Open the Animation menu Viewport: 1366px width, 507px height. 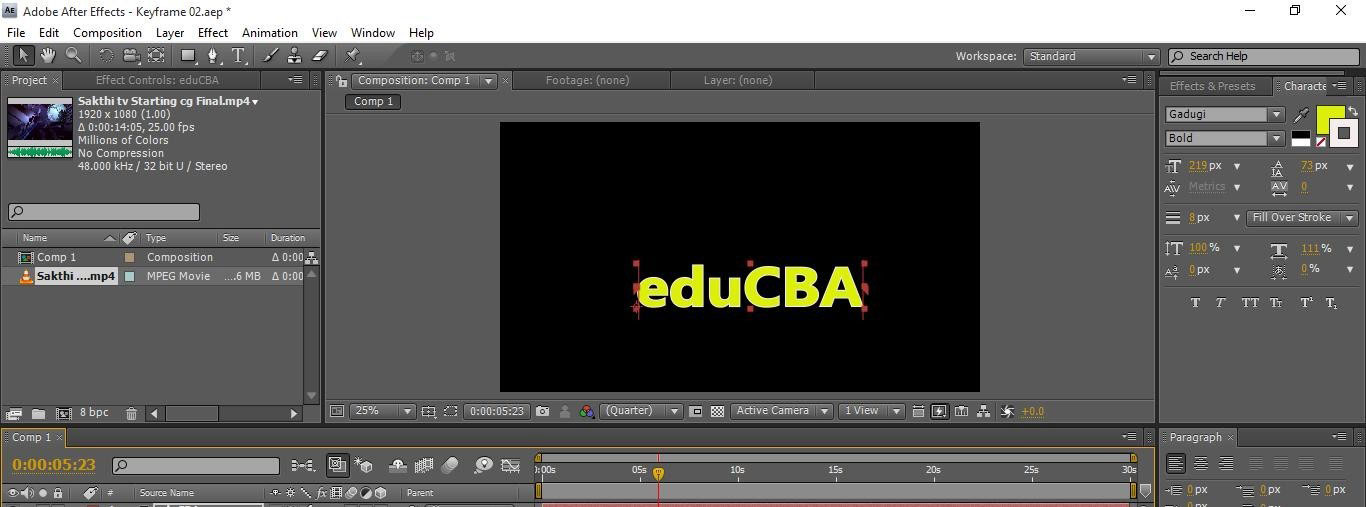pos(270,33)
